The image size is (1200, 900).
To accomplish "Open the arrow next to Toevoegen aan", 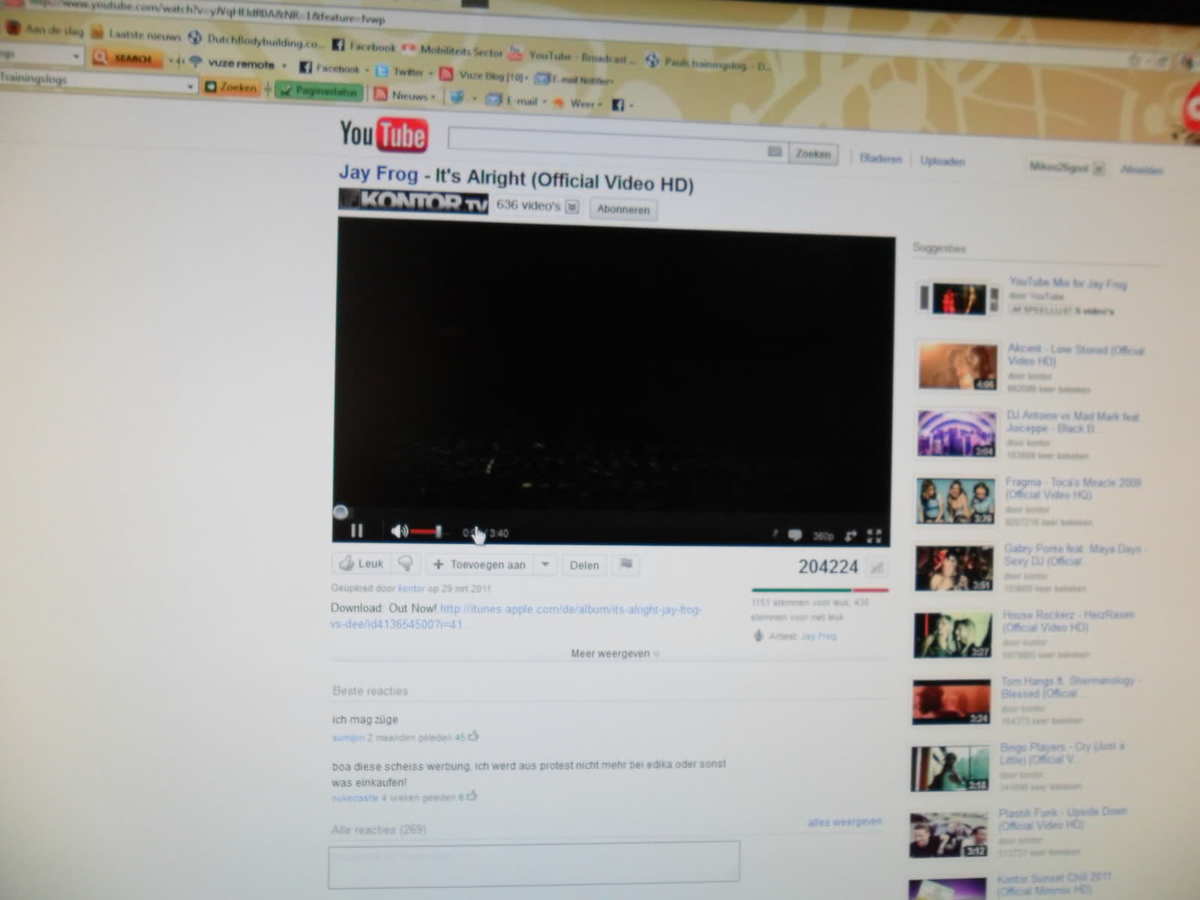I will coord(545,565).
